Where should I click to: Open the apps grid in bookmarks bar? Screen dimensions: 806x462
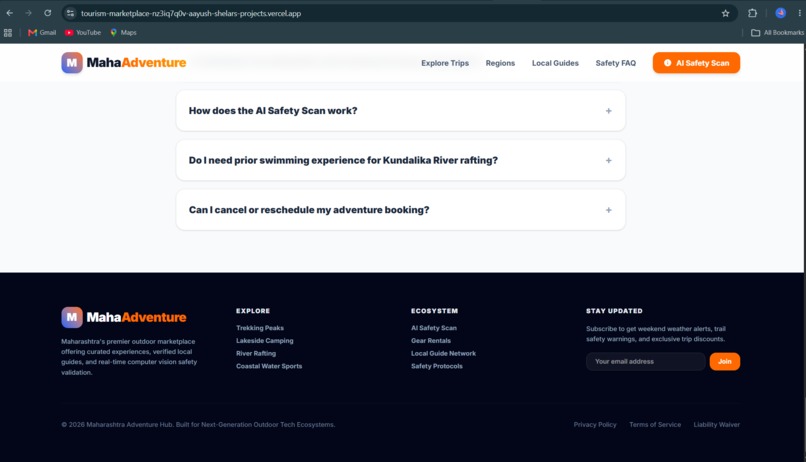8,32
